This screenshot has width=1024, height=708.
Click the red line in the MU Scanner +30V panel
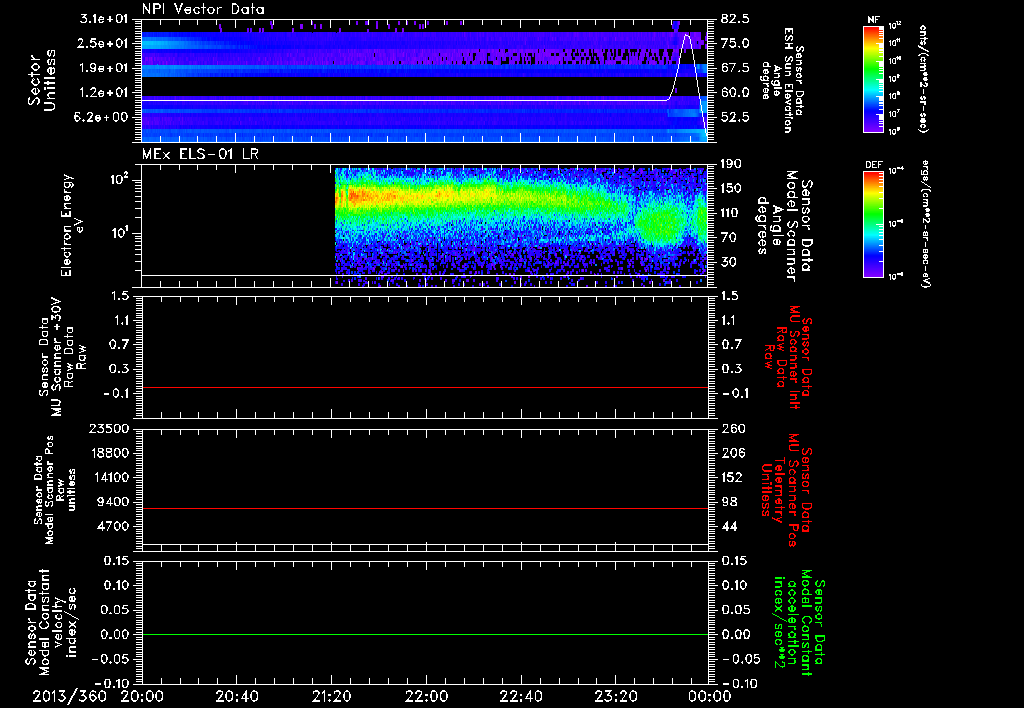click(424, 387)
